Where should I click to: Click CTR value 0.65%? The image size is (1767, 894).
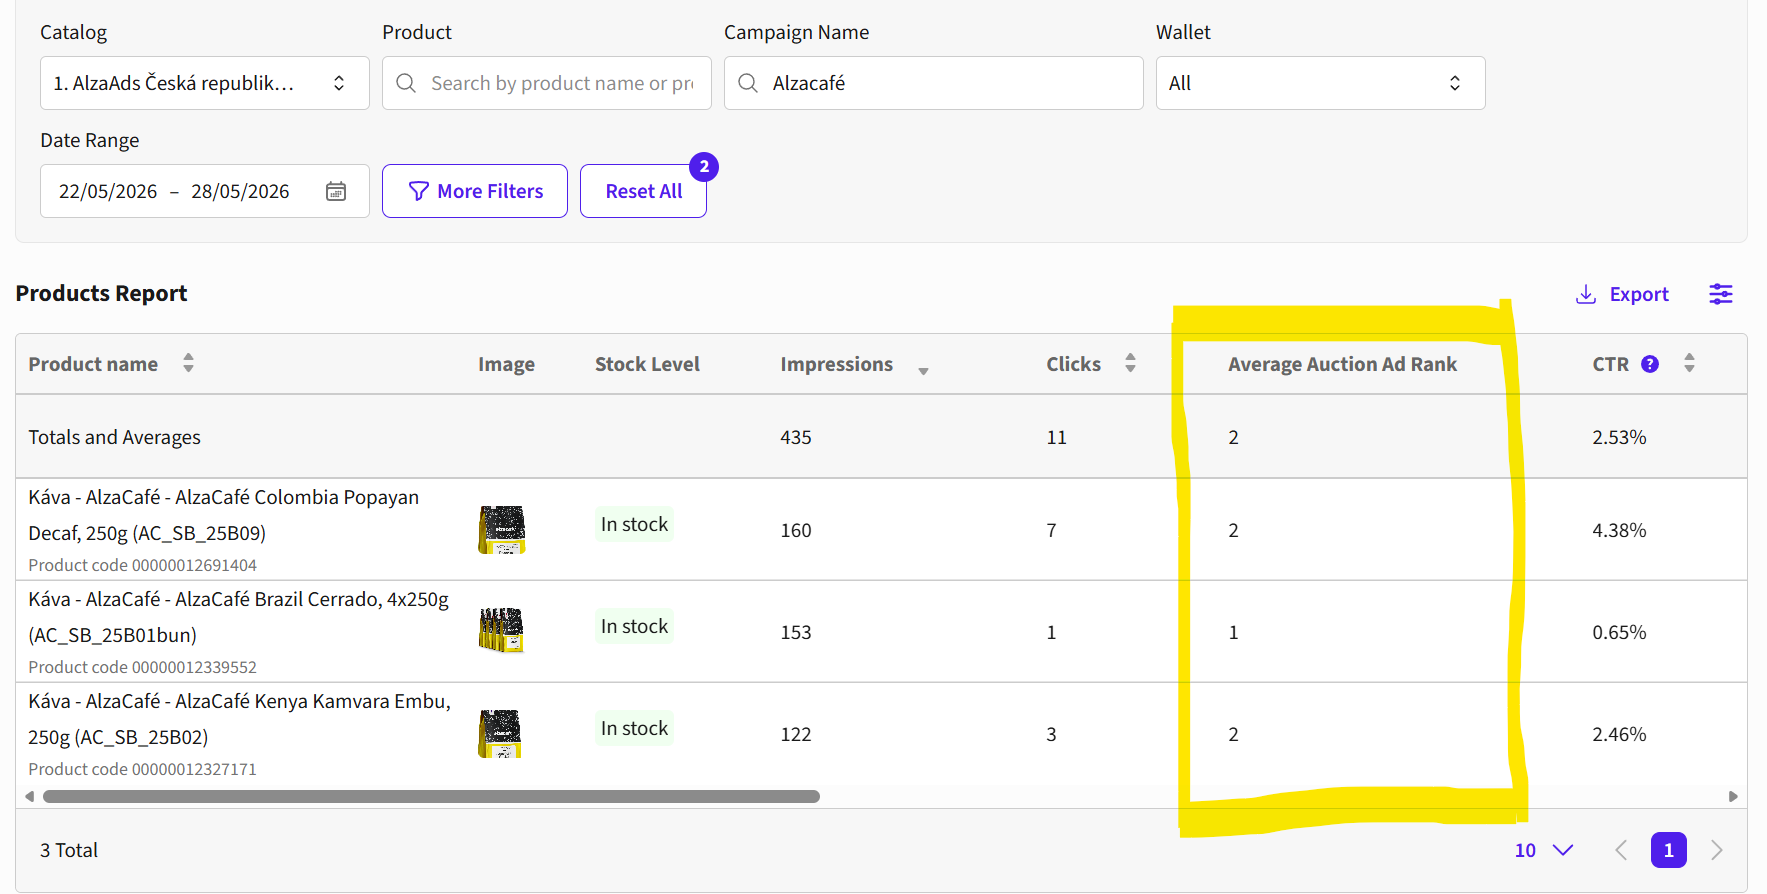pyautogui.click(x=1619, y=632)
